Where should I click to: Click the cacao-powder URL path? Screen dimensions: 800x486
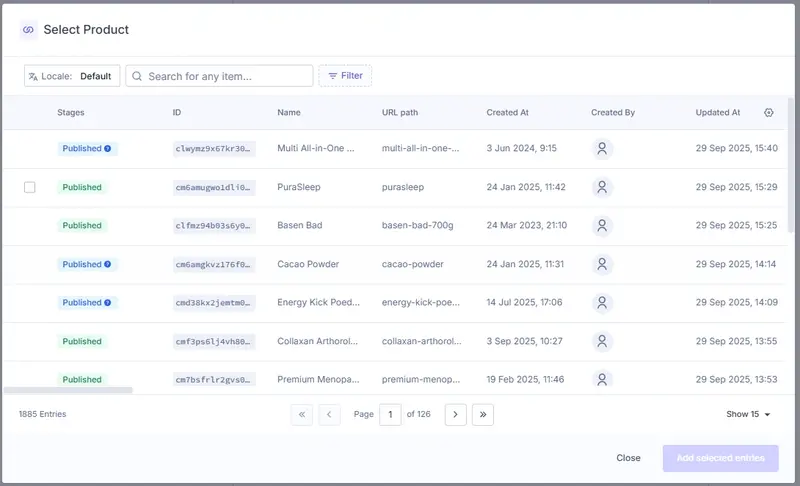pyautogui.click(x=412, y=264)
